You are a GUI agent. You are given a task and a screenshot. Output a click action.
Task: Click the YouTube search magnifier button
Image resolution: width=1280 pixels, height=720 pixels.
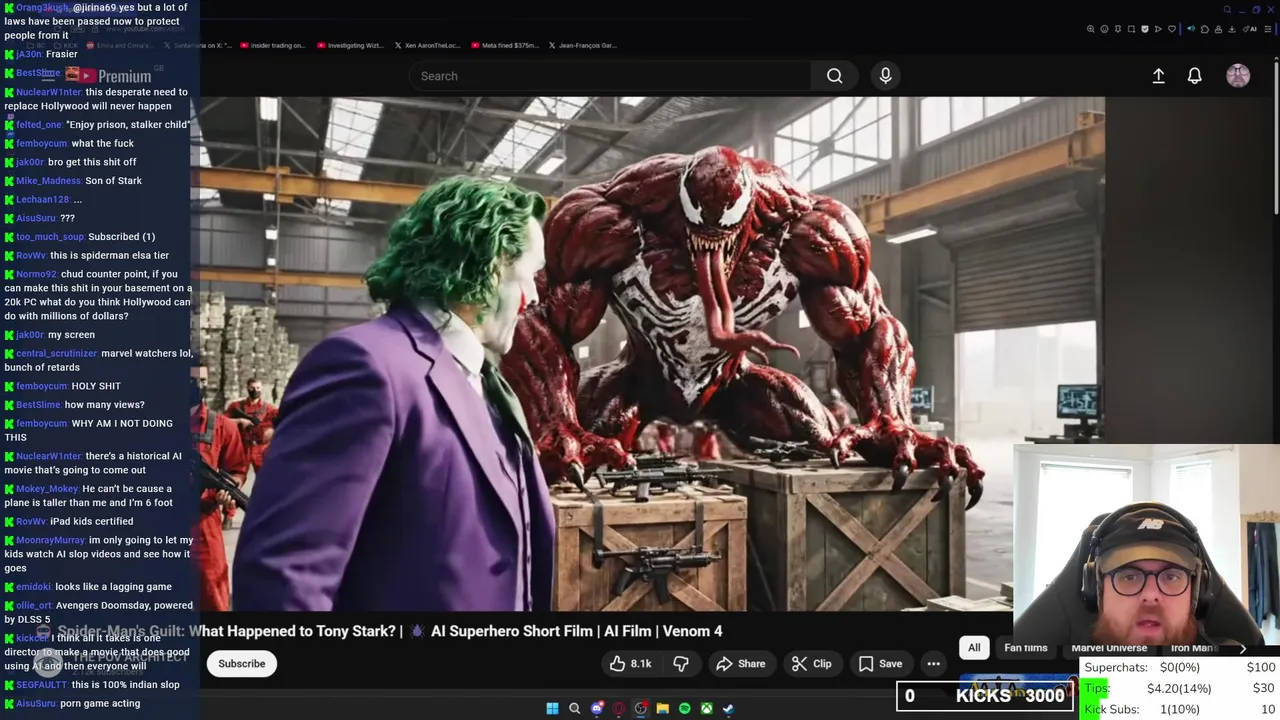tap(834, 76)
